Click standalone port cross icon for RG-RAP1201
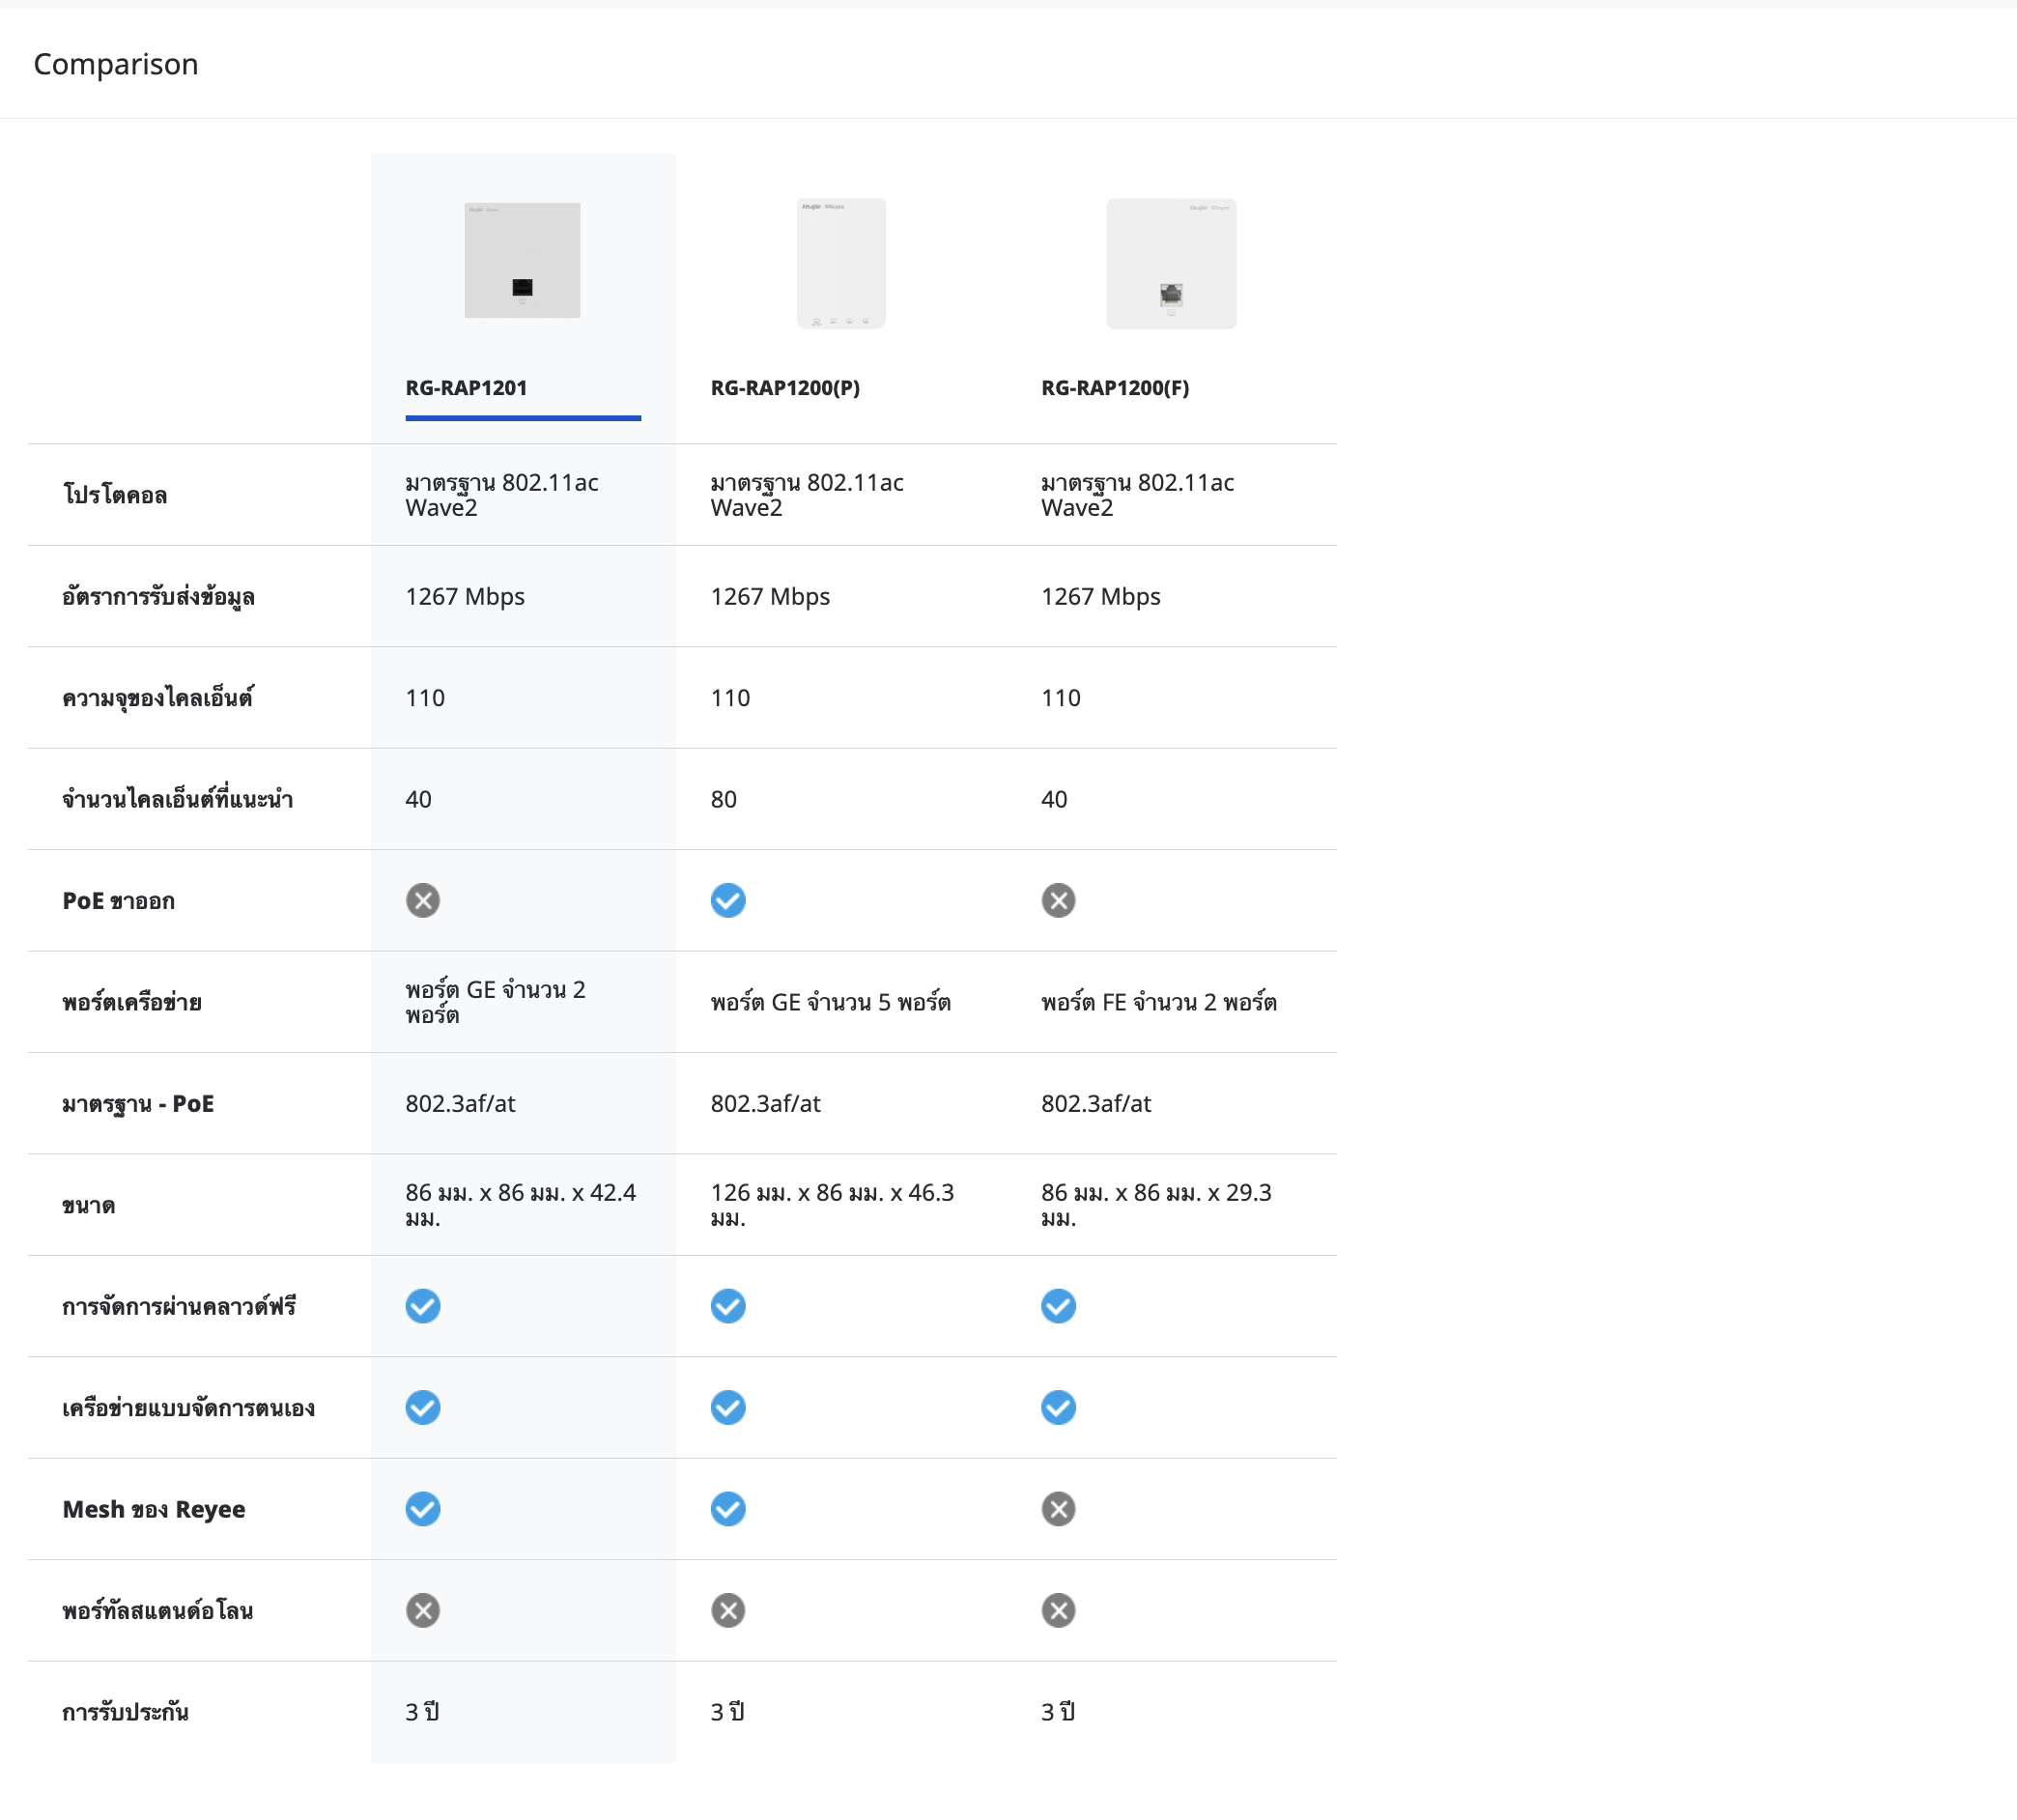Viewport: 2017px width, 1820px height. [x=423, y=1611]
